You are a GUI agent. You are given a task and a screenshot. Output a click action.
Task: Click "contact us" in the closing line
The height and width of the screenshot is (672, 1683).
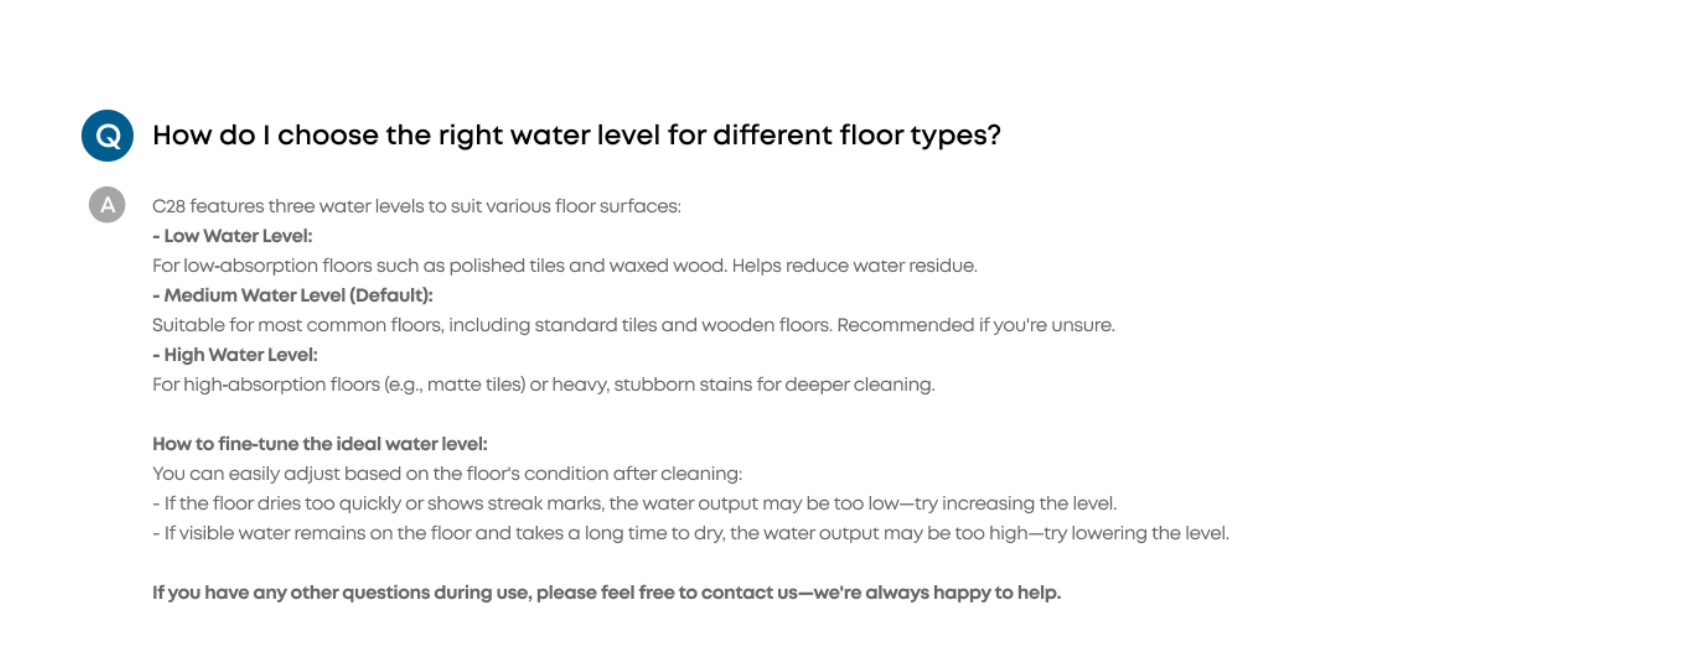coord(749,593)
